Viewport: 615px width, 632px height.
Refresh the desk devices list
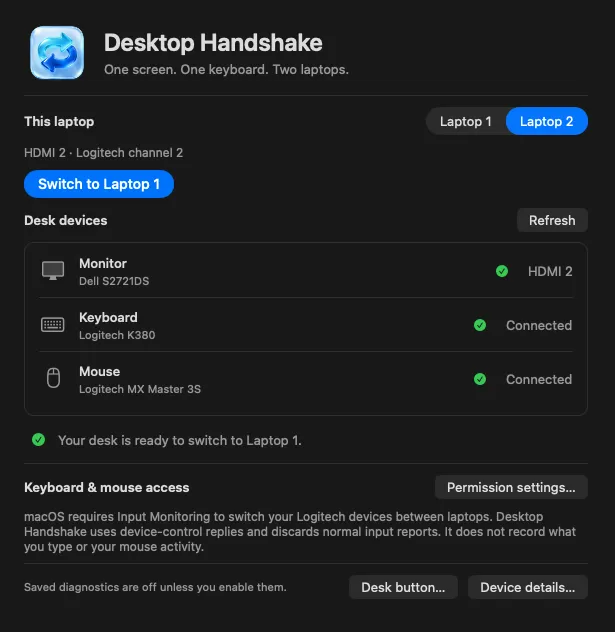(x=552, y=220)
